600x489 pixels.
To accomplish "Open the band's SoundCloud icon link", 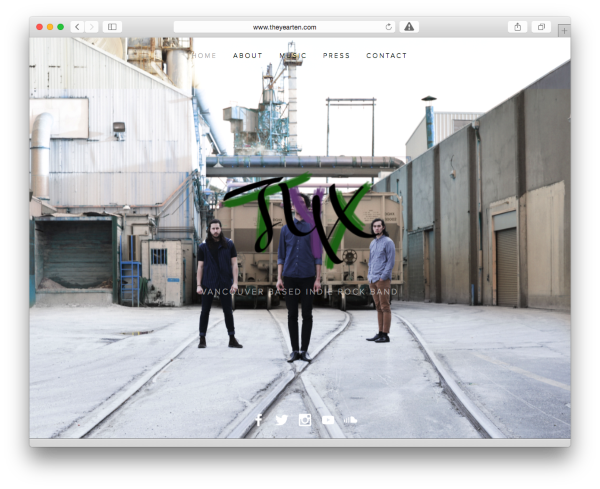I will click(x=350, y=420).
